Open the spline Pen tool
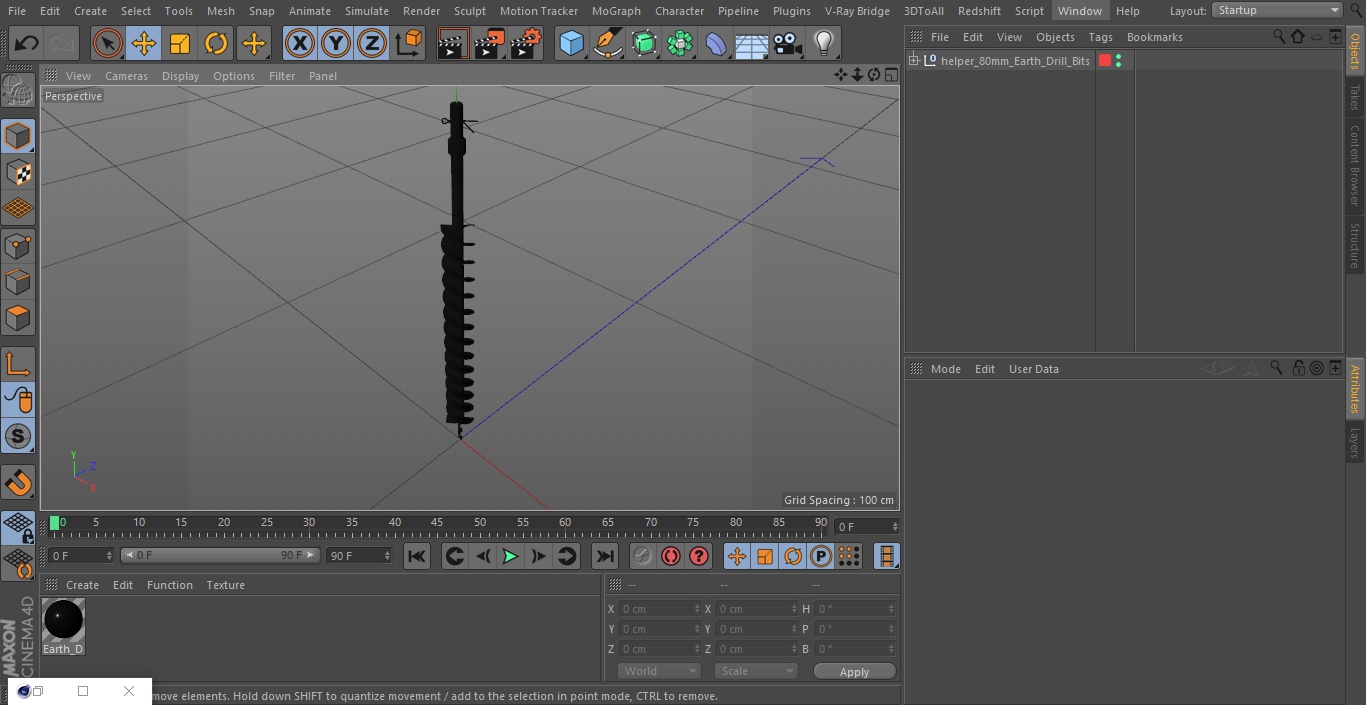The width and height of the screenshot is (1366, 705). point(607,44)
